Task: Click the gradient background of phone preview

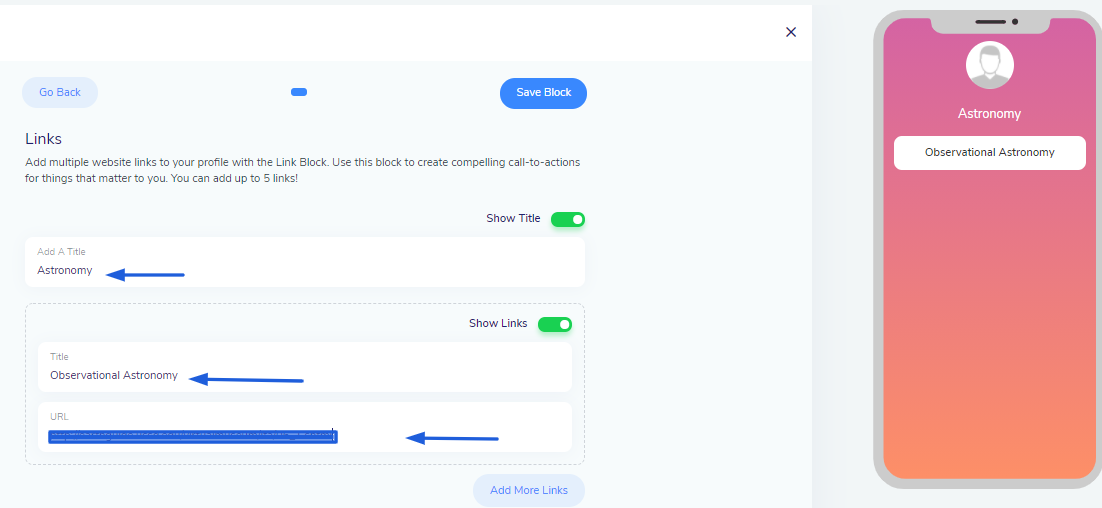Action: click(x=989, y=320)
